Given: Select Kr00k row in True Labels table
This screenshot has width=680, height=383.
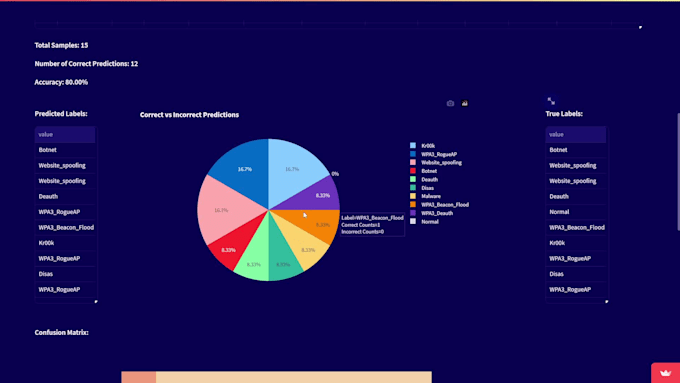Looking at the screenshot, I should [x=576, y=243].
